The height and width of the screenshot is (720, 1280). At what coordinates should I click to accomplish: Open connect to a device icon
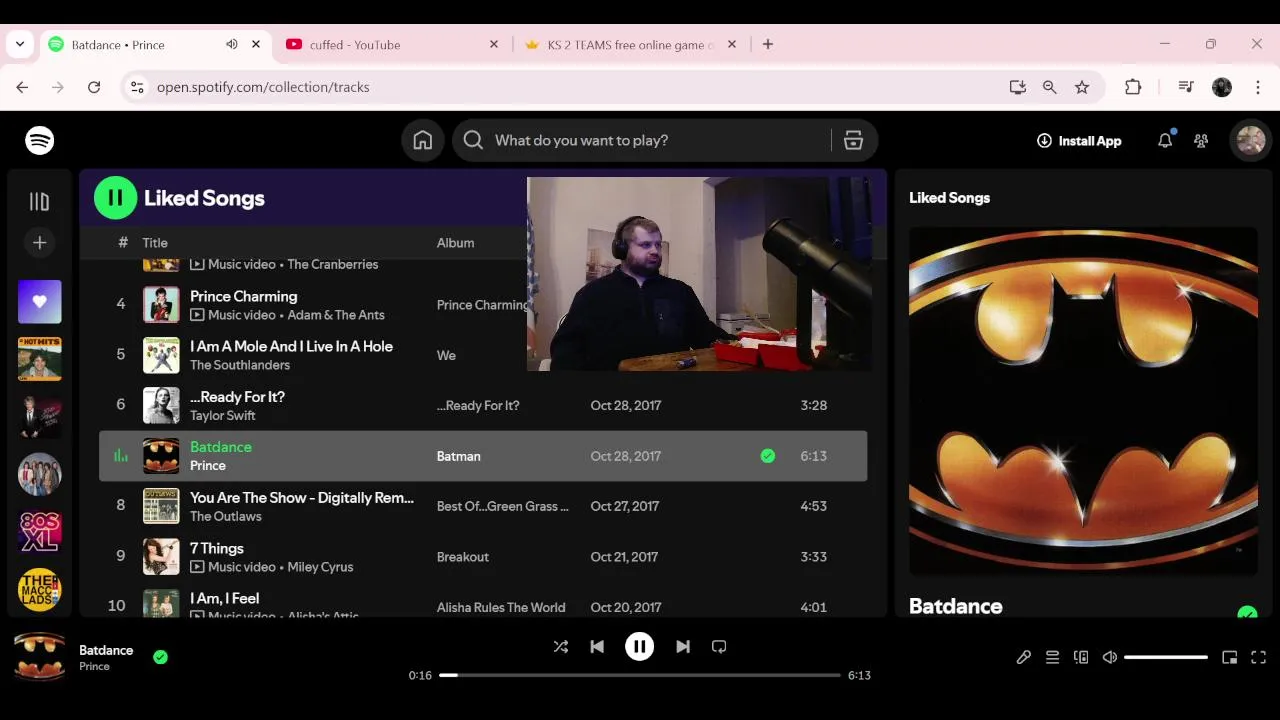(x=1081, y=657)
